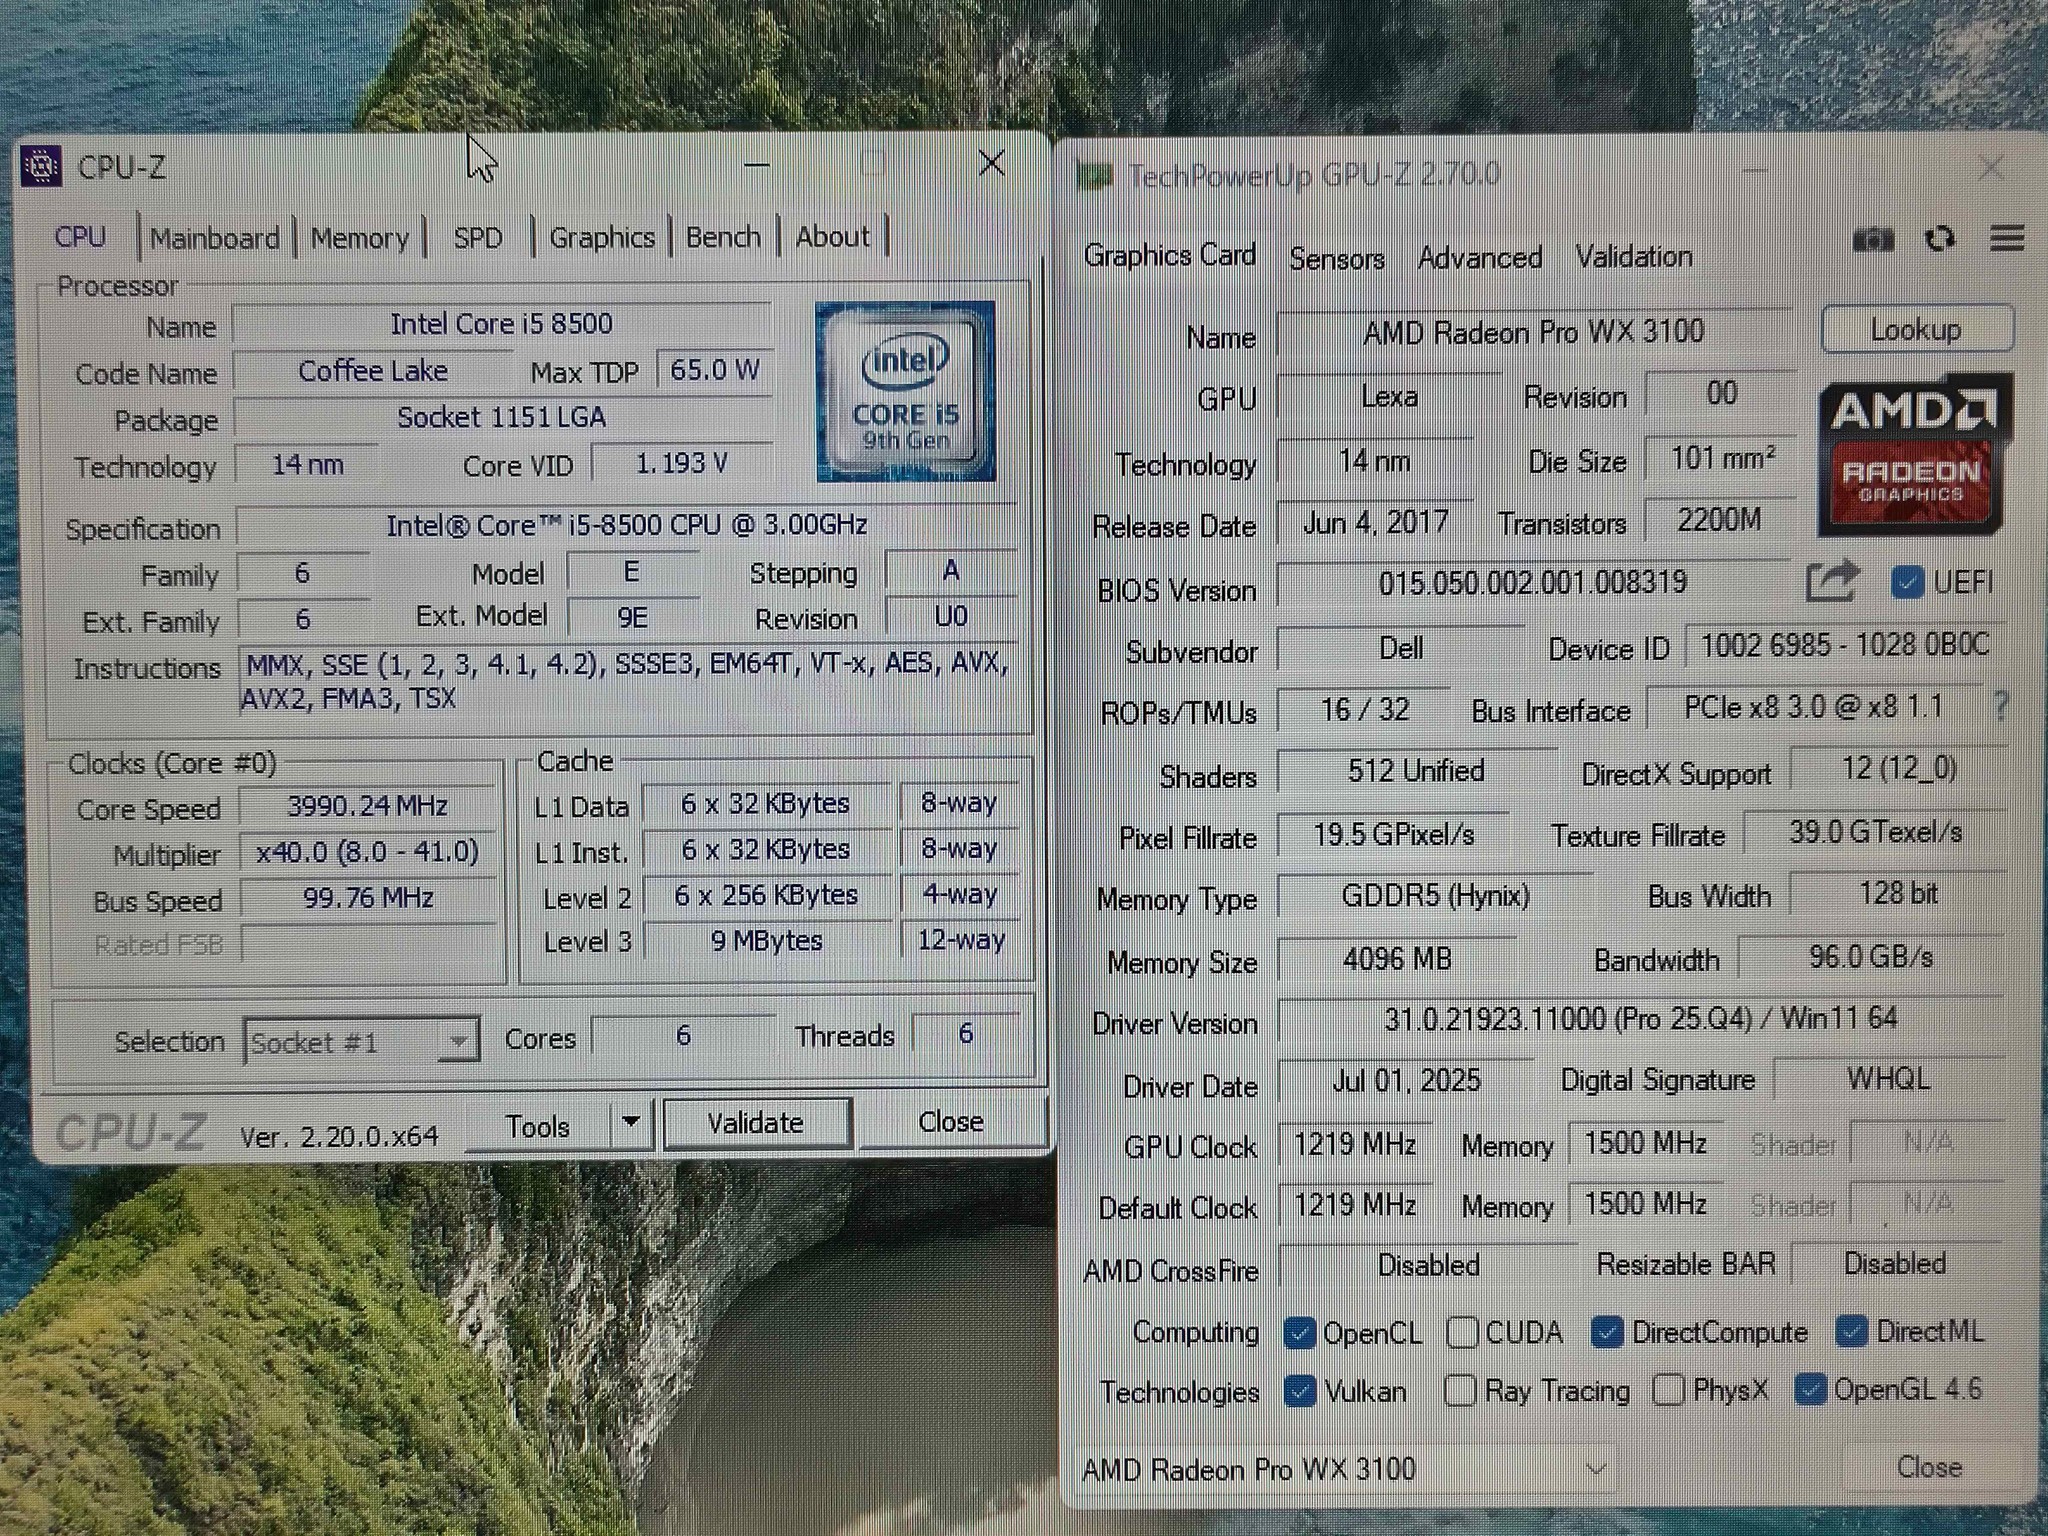The width and height of the screenshot is (2048, 1536).
Task: Click the Level 3 cache value 9 MBytes
Action: [x=767, y=941]
